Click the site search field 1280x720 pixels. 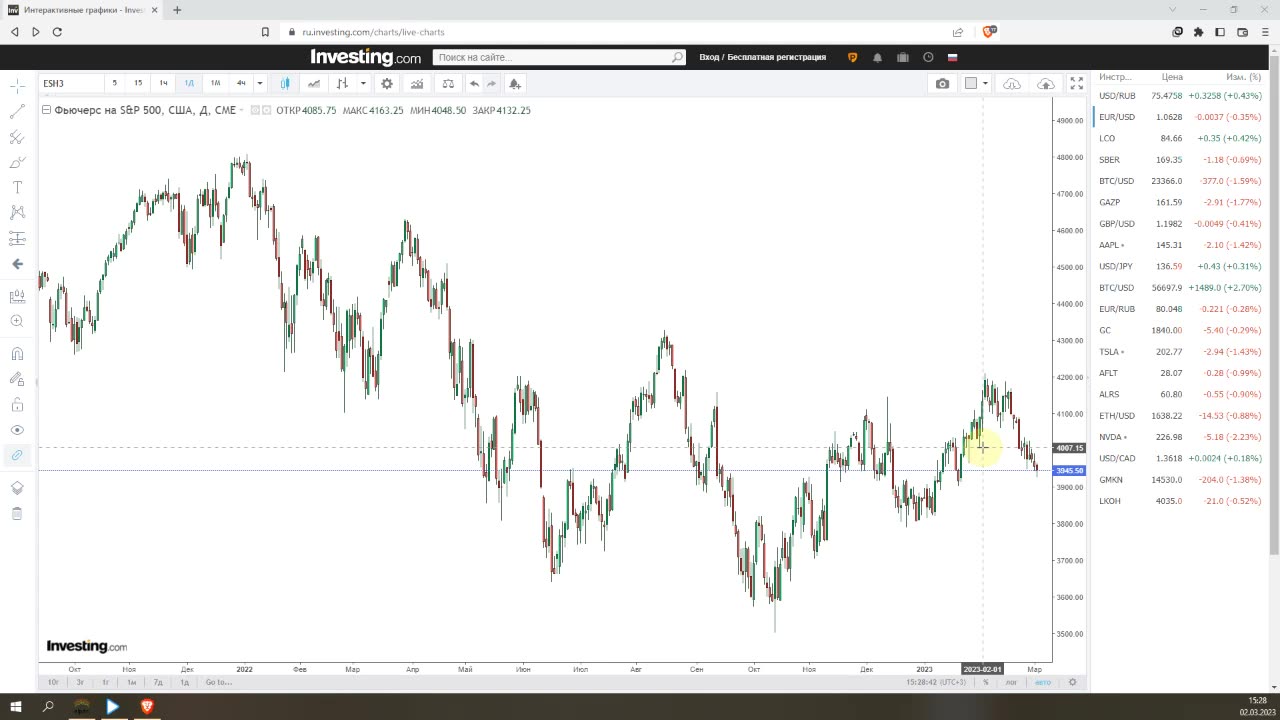[x=559, y=57]
